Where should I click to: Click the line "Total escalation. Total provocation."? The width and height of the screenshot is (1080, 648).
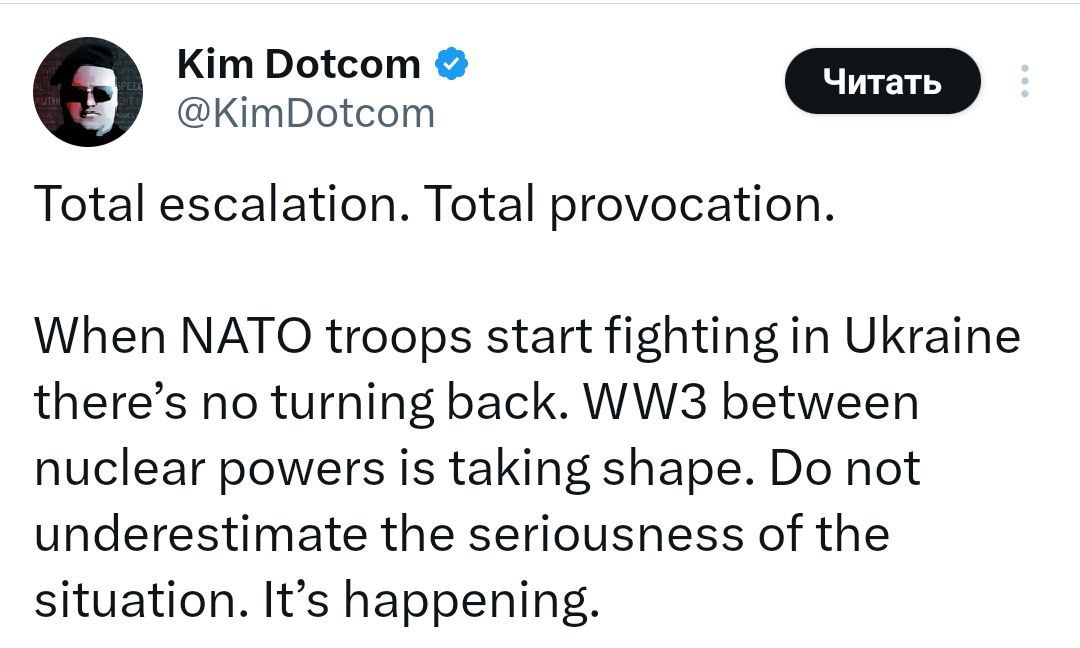[434, 205]
